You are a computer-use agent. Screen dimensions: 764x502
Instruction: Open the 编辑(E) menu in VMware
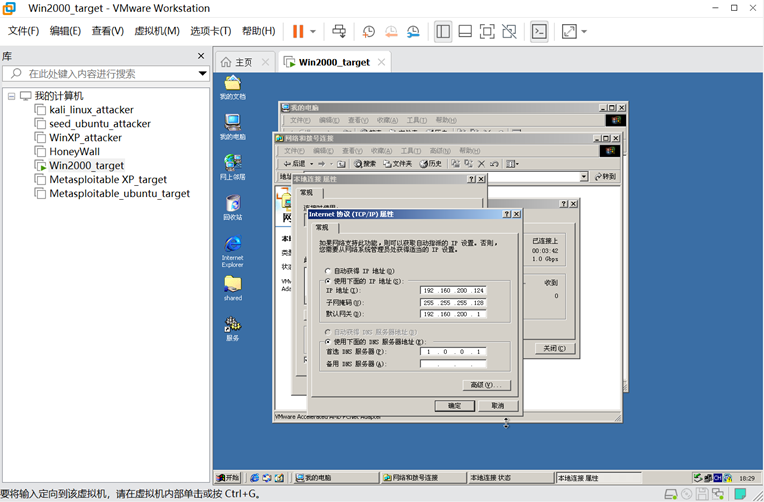pyautogui.click(x=65, y=31)
